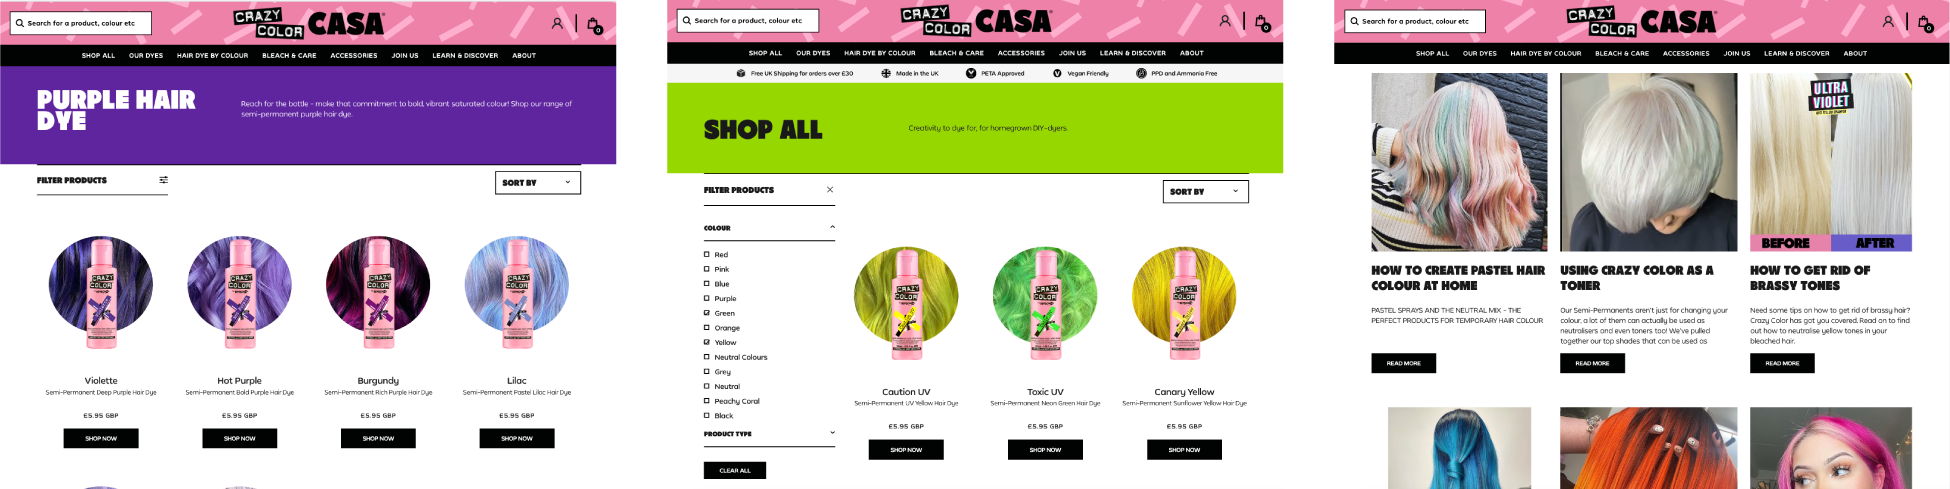Click Shop Now under Toxic UV
The height and width of the screenshot is (489, 1950).
click(x=1045, y=450)
